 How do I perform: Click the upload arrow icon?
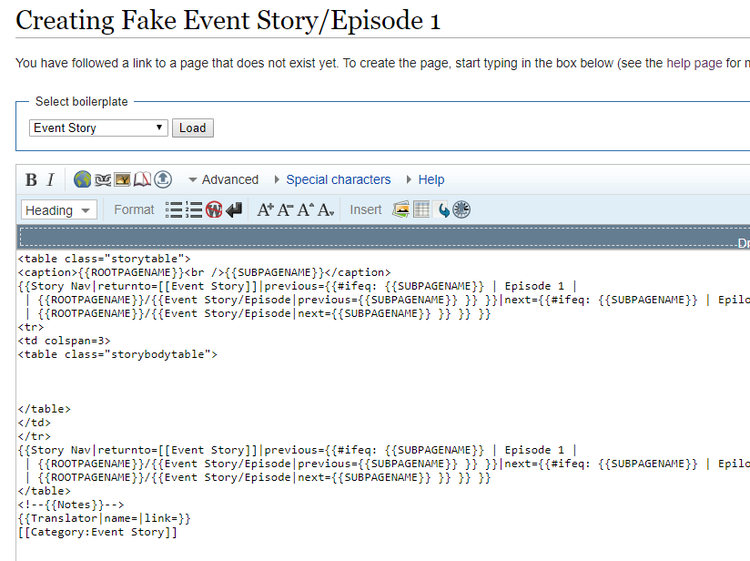click(163, 180)
